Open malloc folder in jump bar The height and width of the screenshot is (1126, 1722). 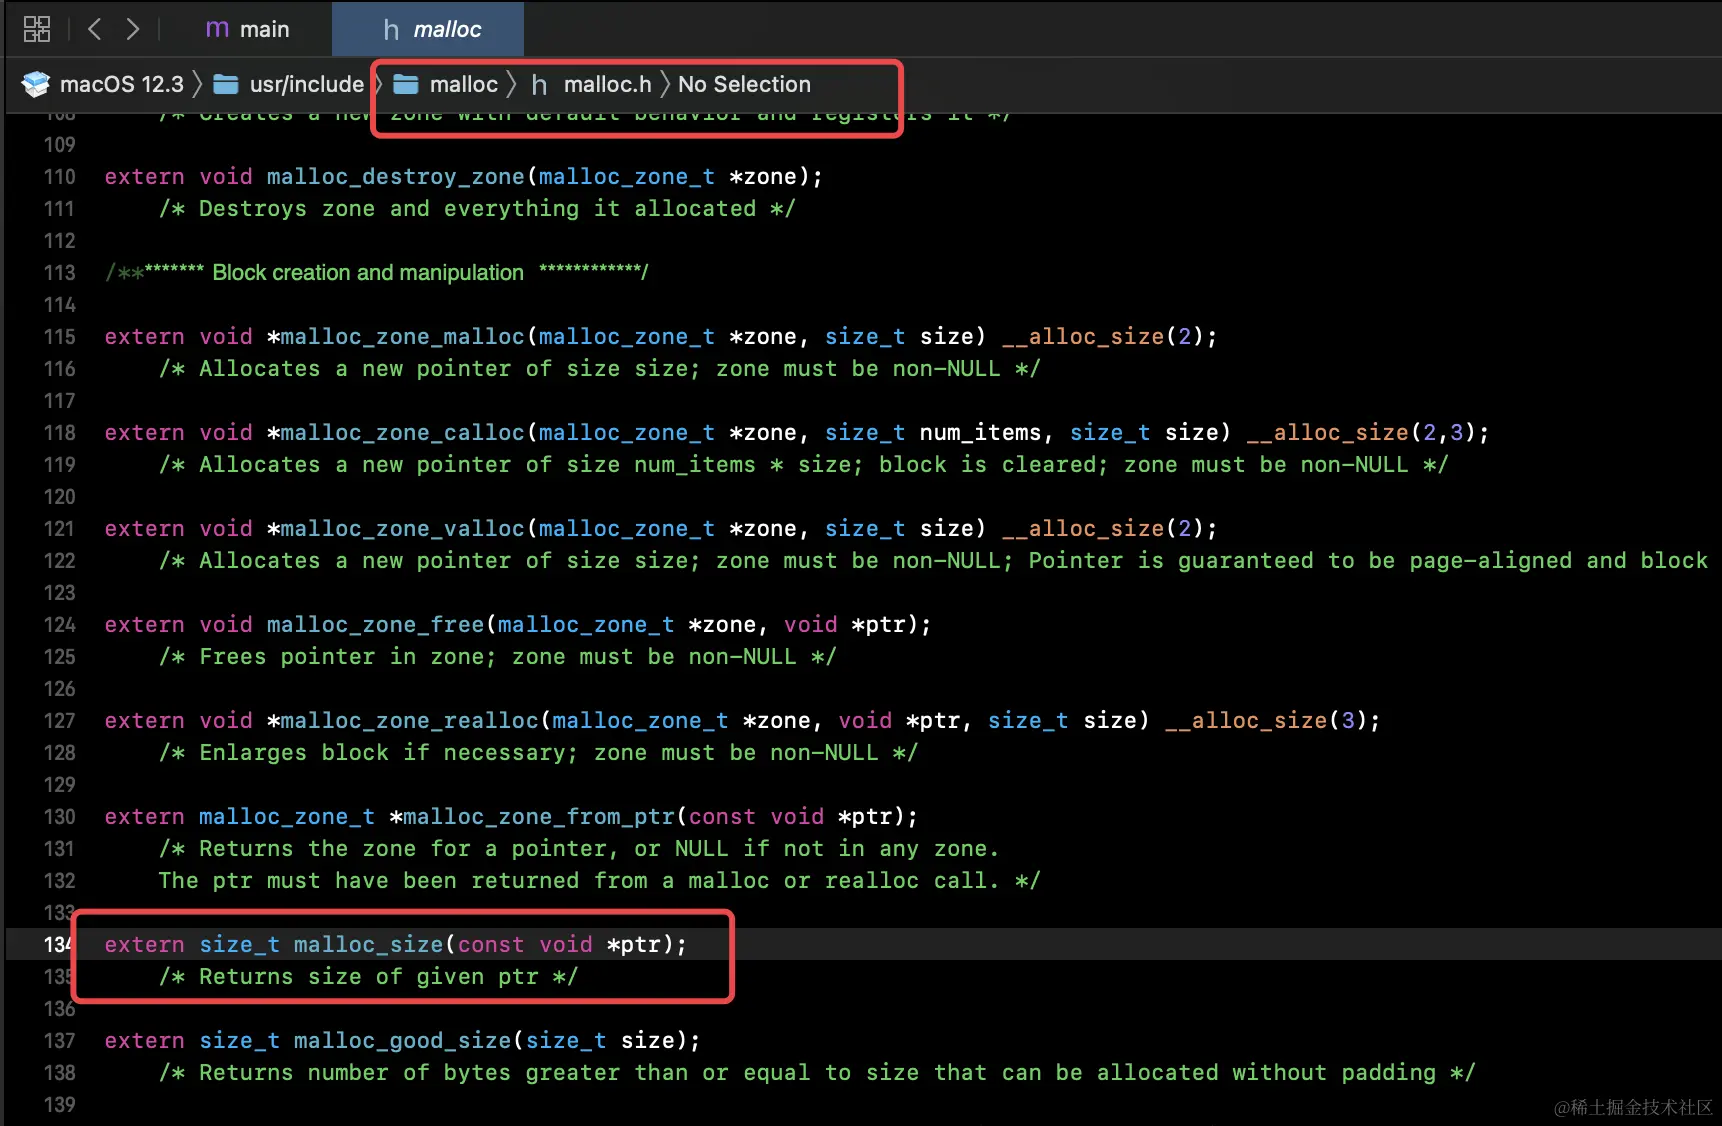[464, 84]
